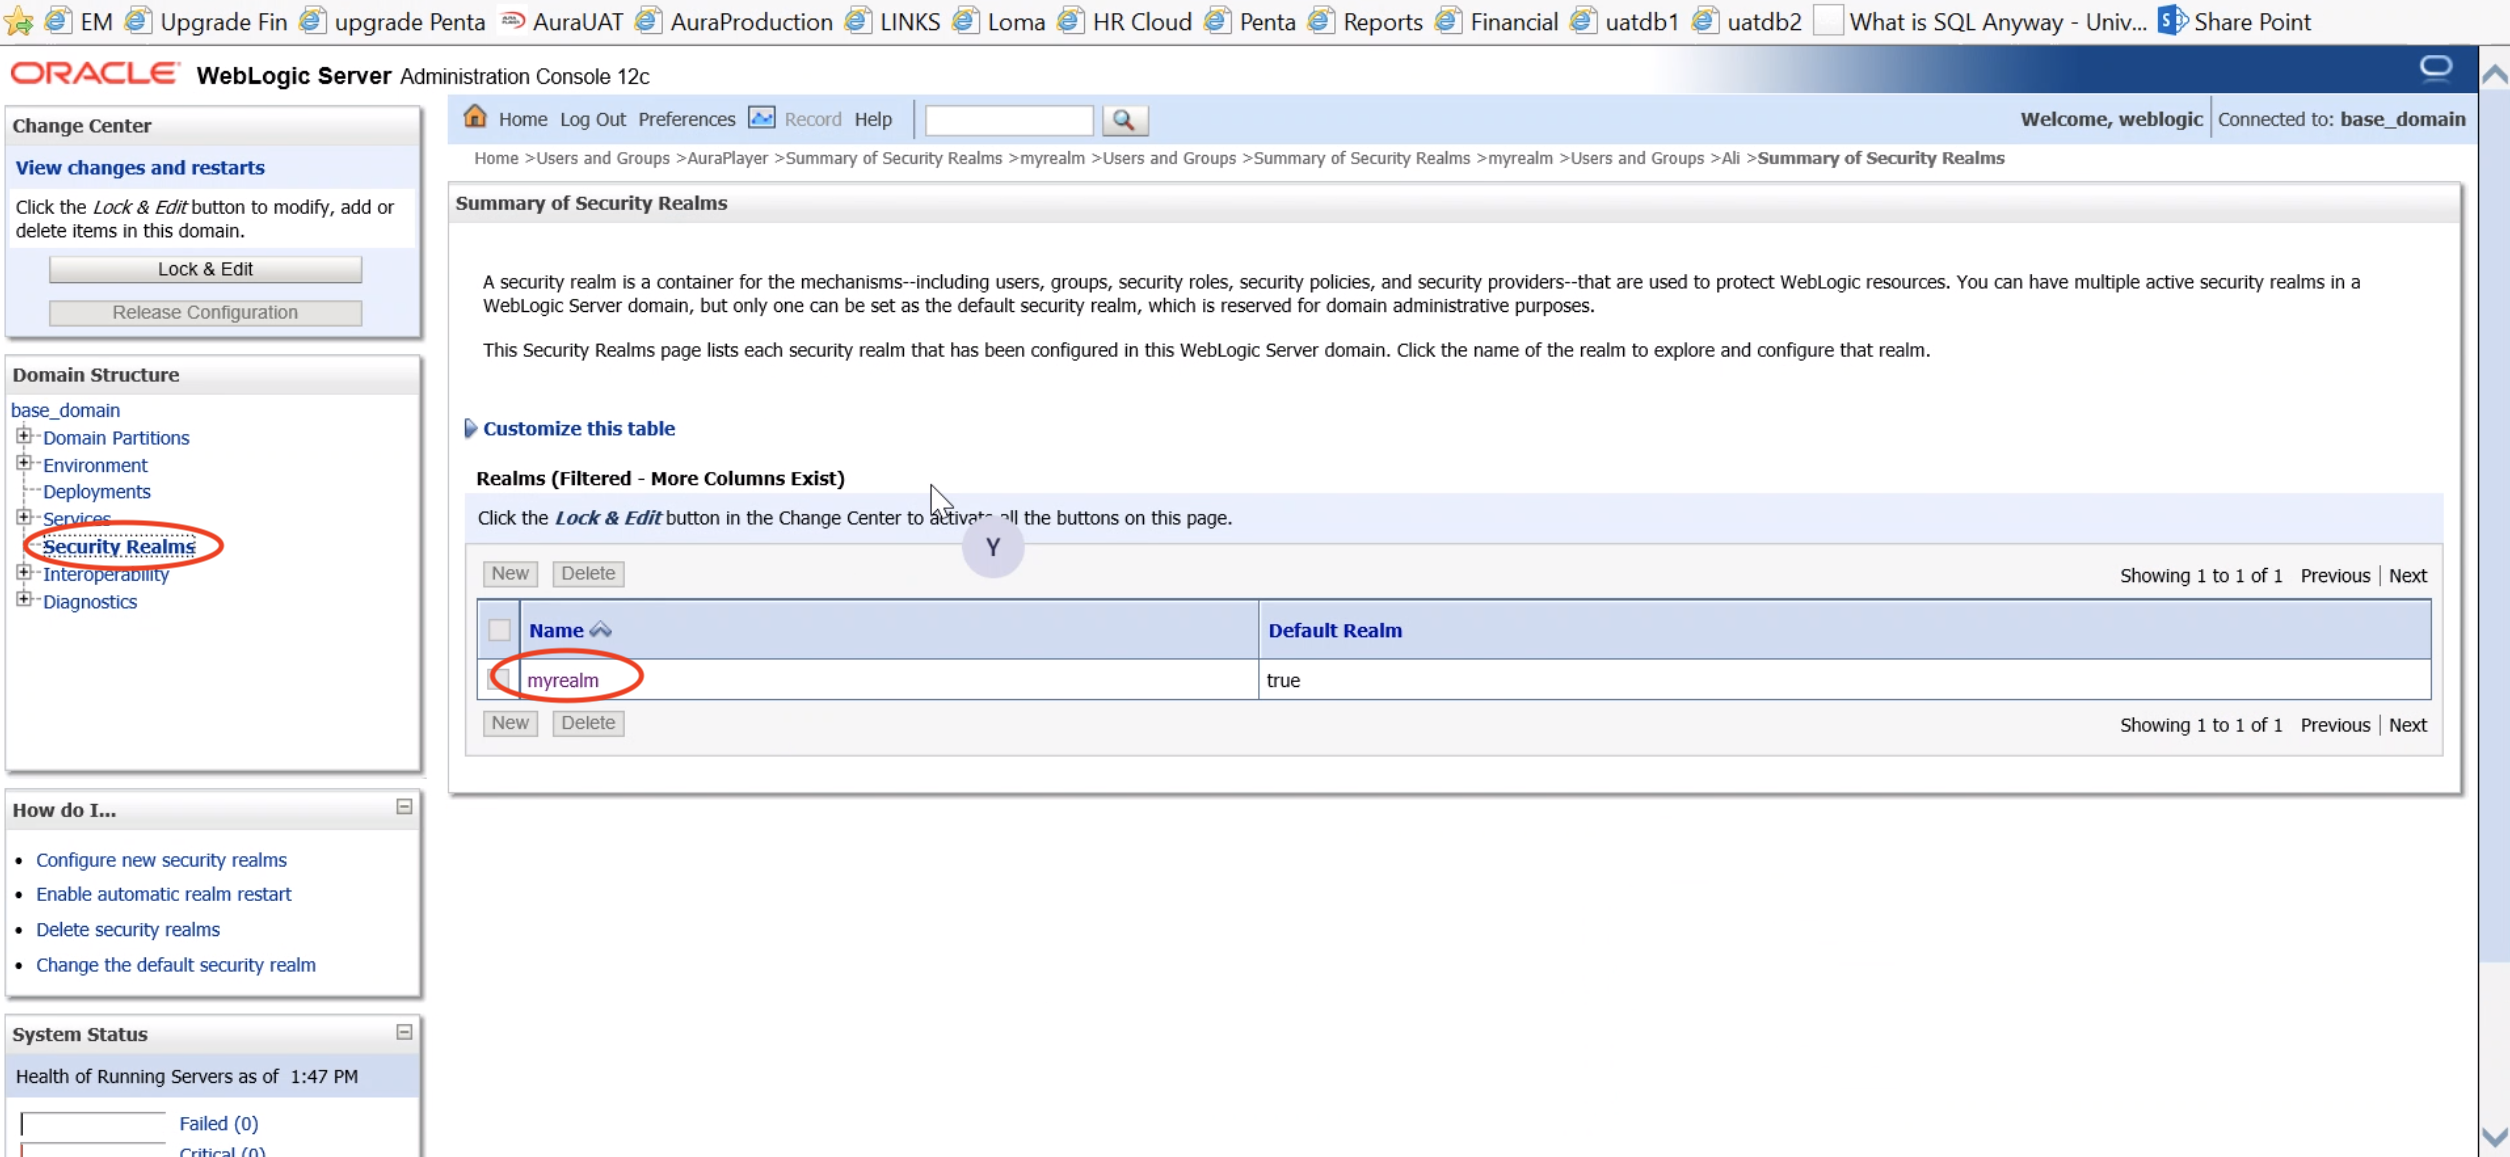Click AuraPlayer in the breadcrumb
Screen dimensions: 2510x1157
click(x=727, y=158)
